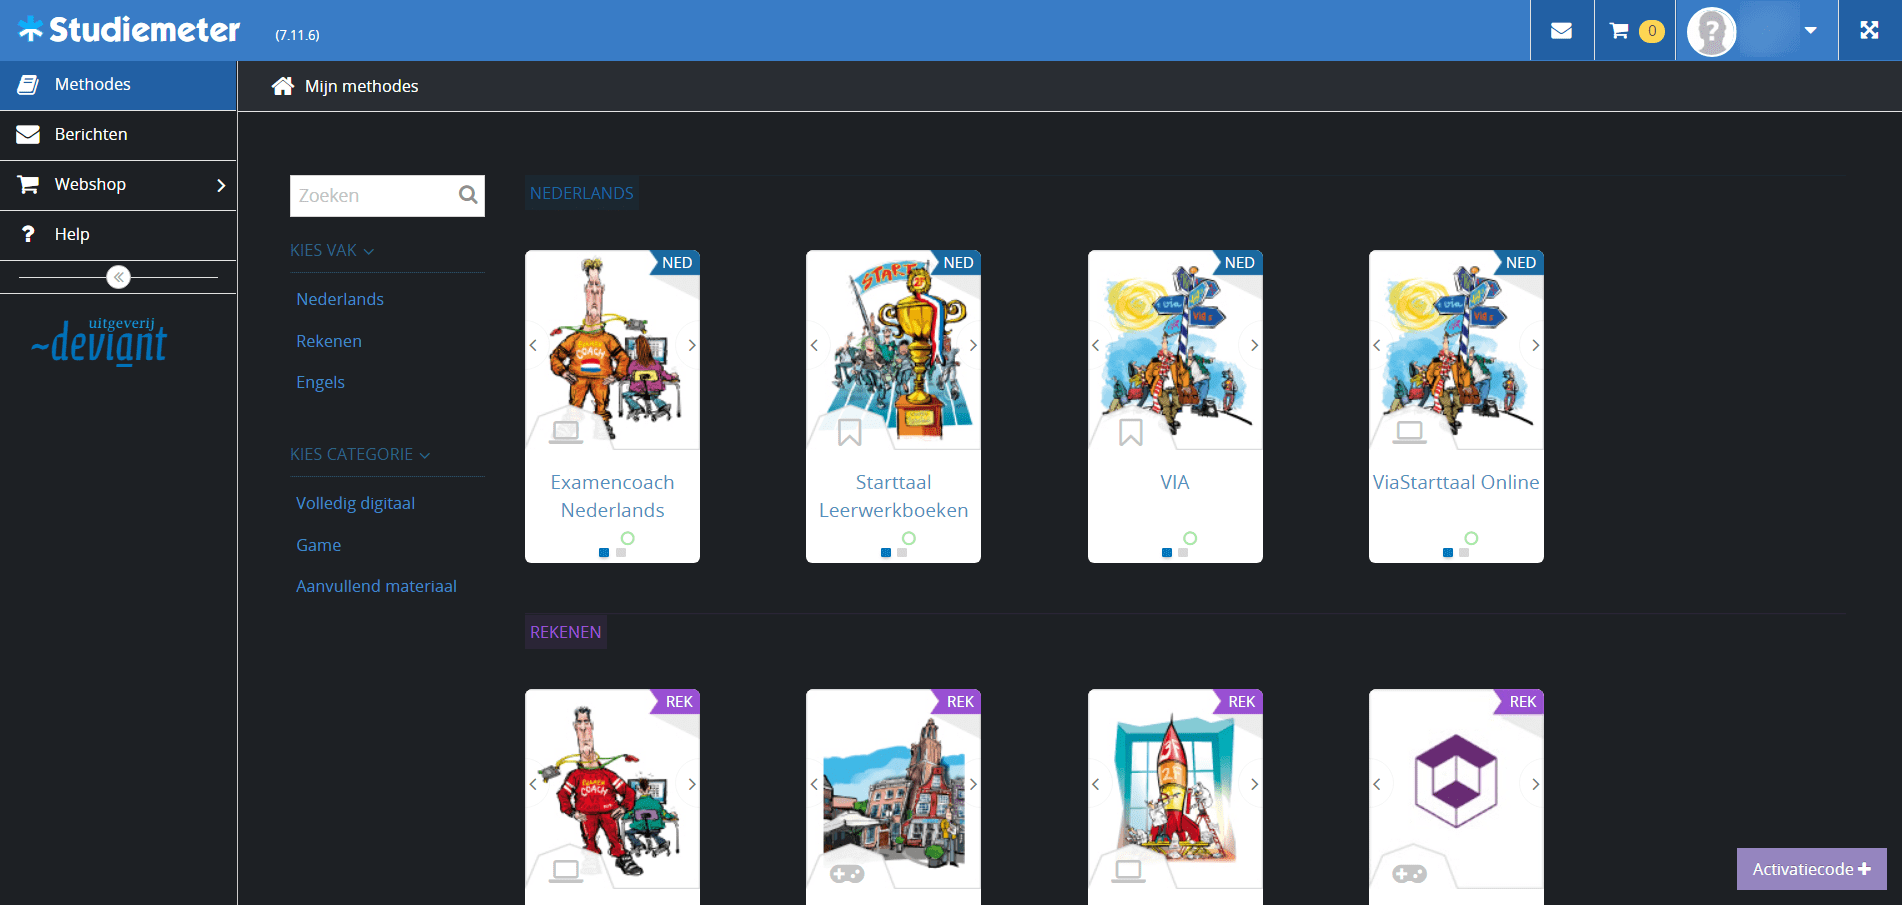Click status circle on VIA card
This screenshot has width=1902, height=905.
(1190, 538)
